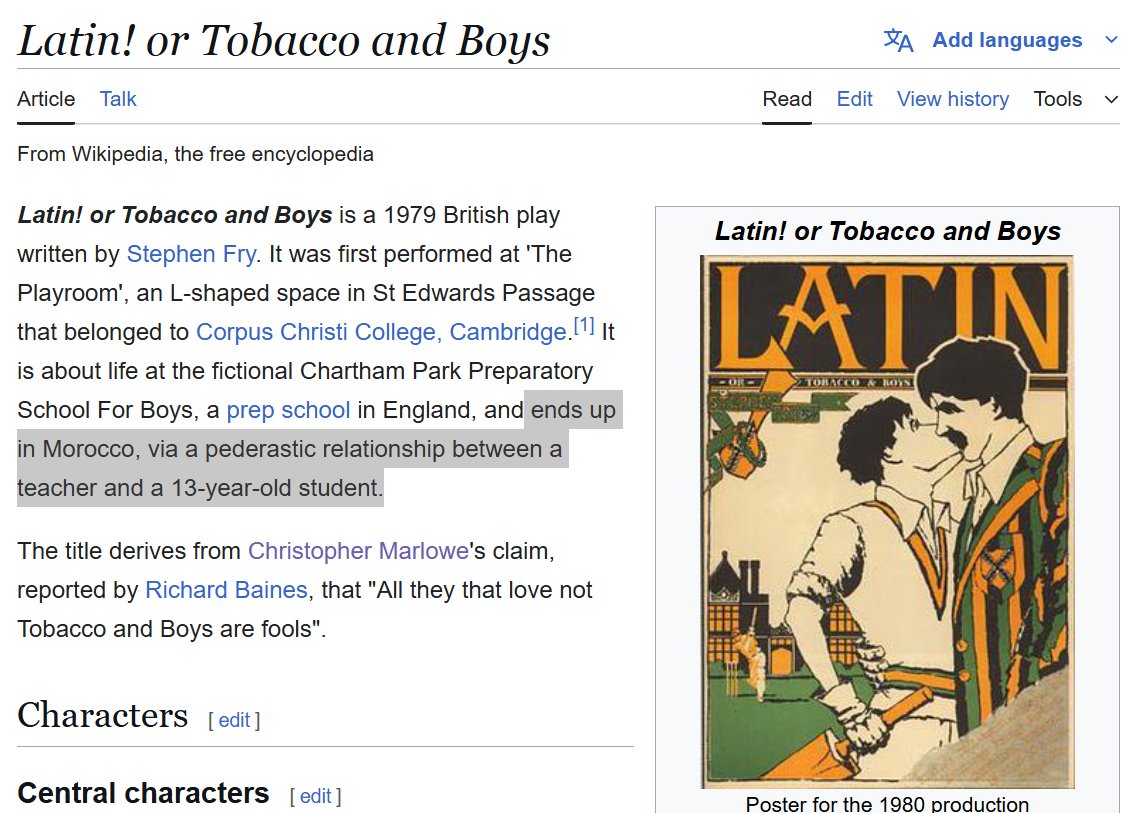Select the Read tab
Image resolution: width=1143 pixels, height=813 pixels.
[x=787, y=99]
